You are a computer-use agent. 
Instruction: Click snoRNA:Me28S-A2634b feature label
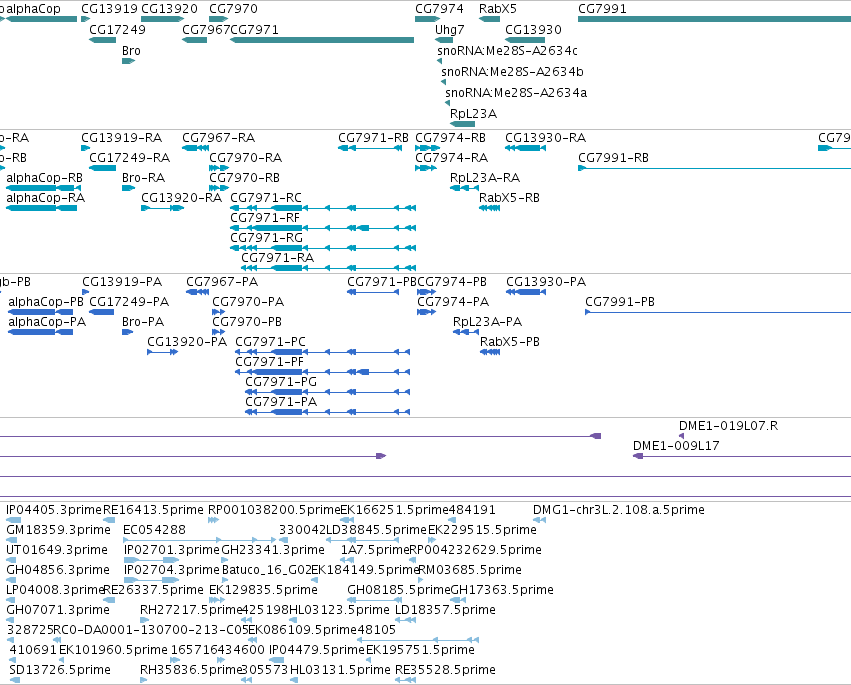pos(512,71)
